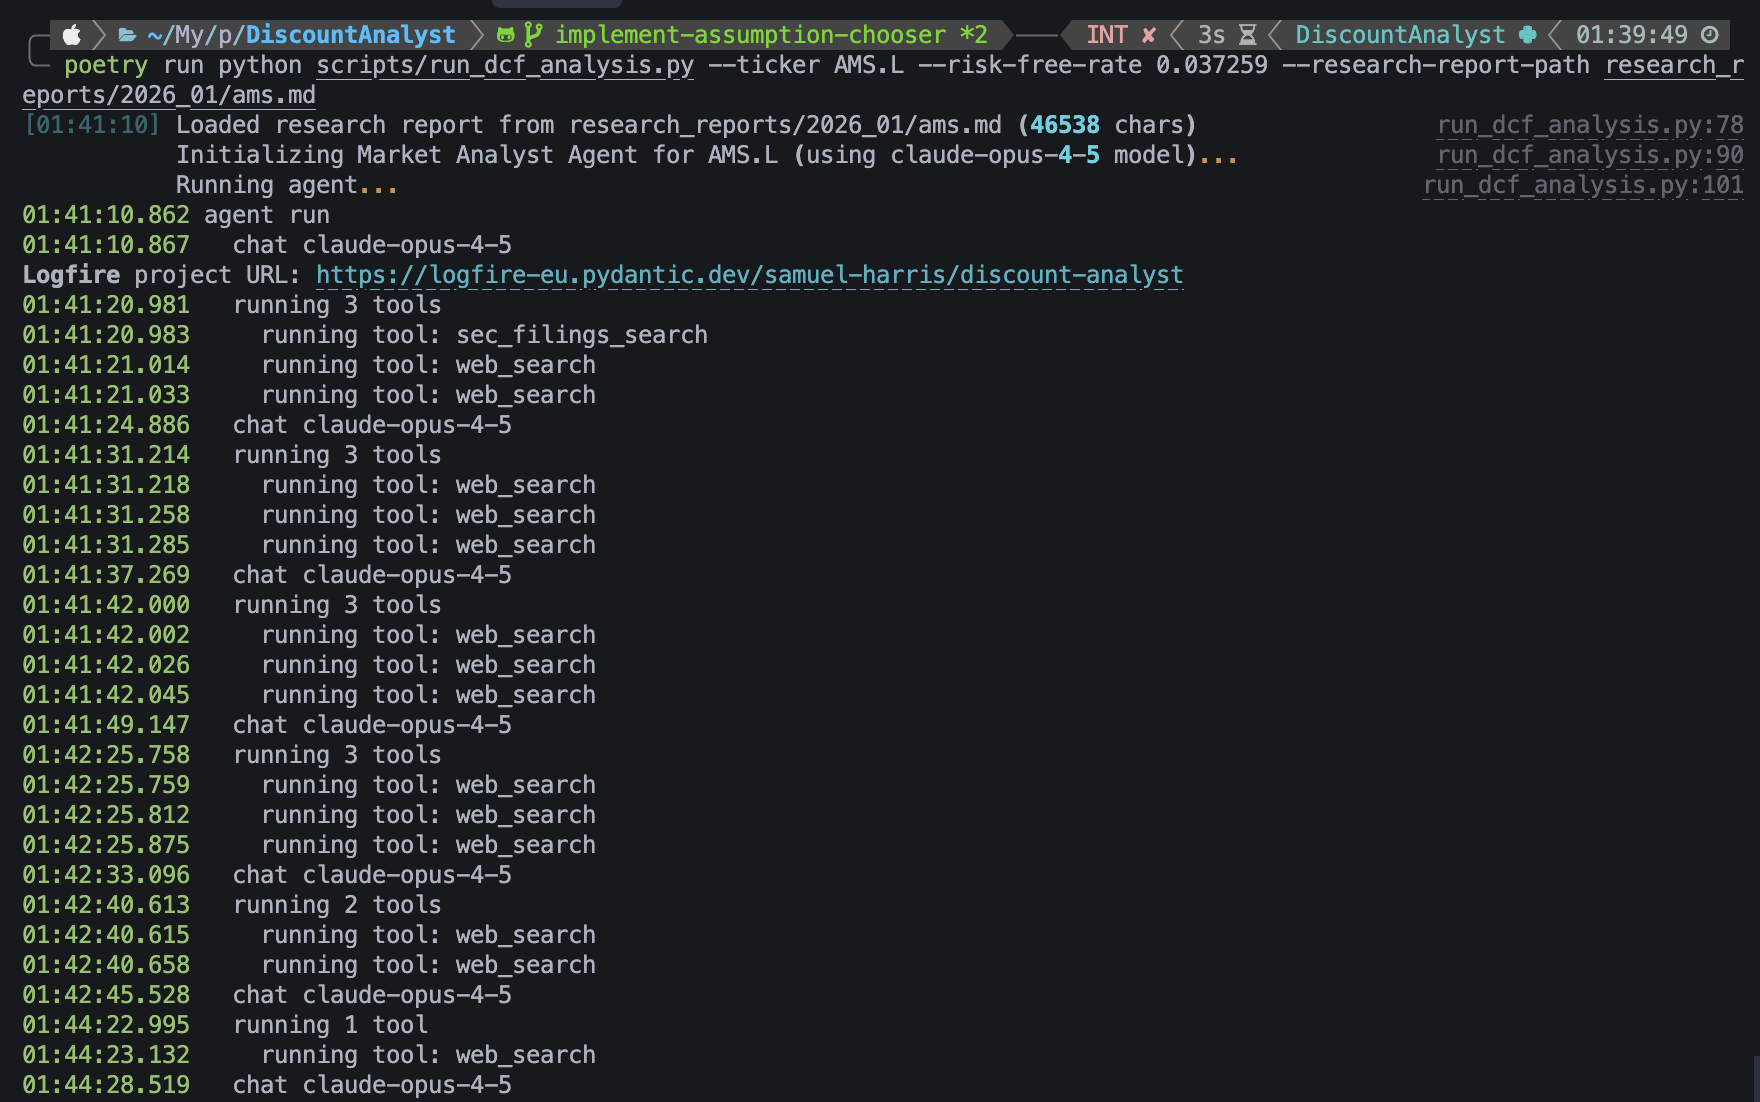Open the Logfire project URL link
Viewport: 1760px width, 1102px height.
[x=749, y=275]
